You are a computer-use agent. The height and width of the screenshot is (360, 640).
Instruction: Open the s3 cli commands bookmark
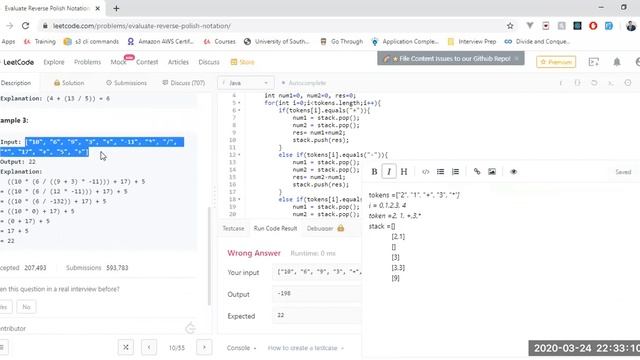pyautogui.click(x=91, y=42)
